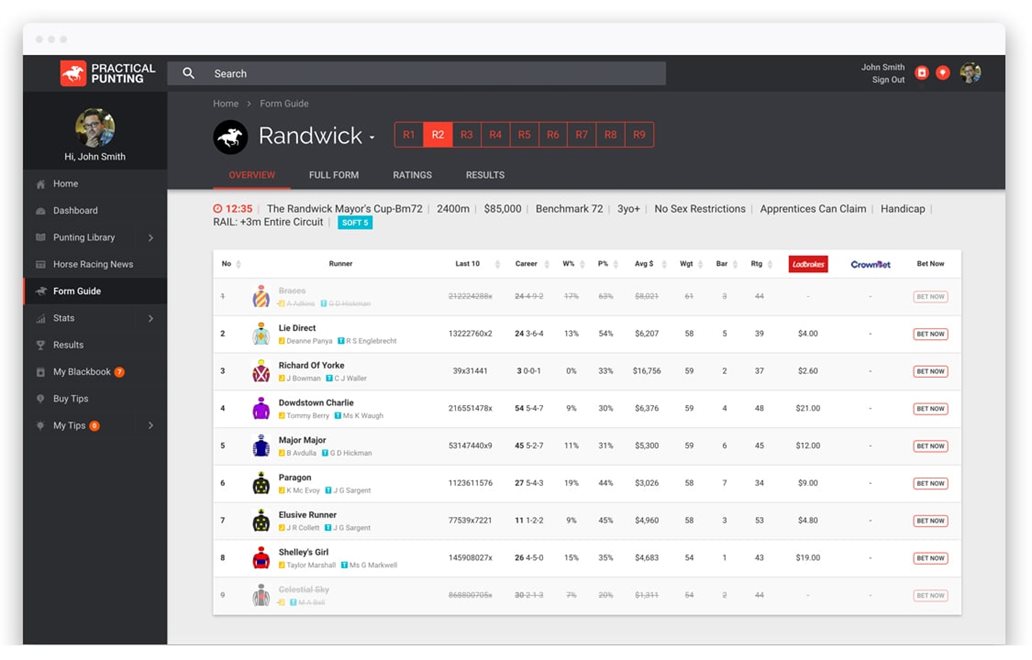Click Richard Of Yorke jockey silks icon
The image size is (1032, 660).
click(x=261, y=371)
